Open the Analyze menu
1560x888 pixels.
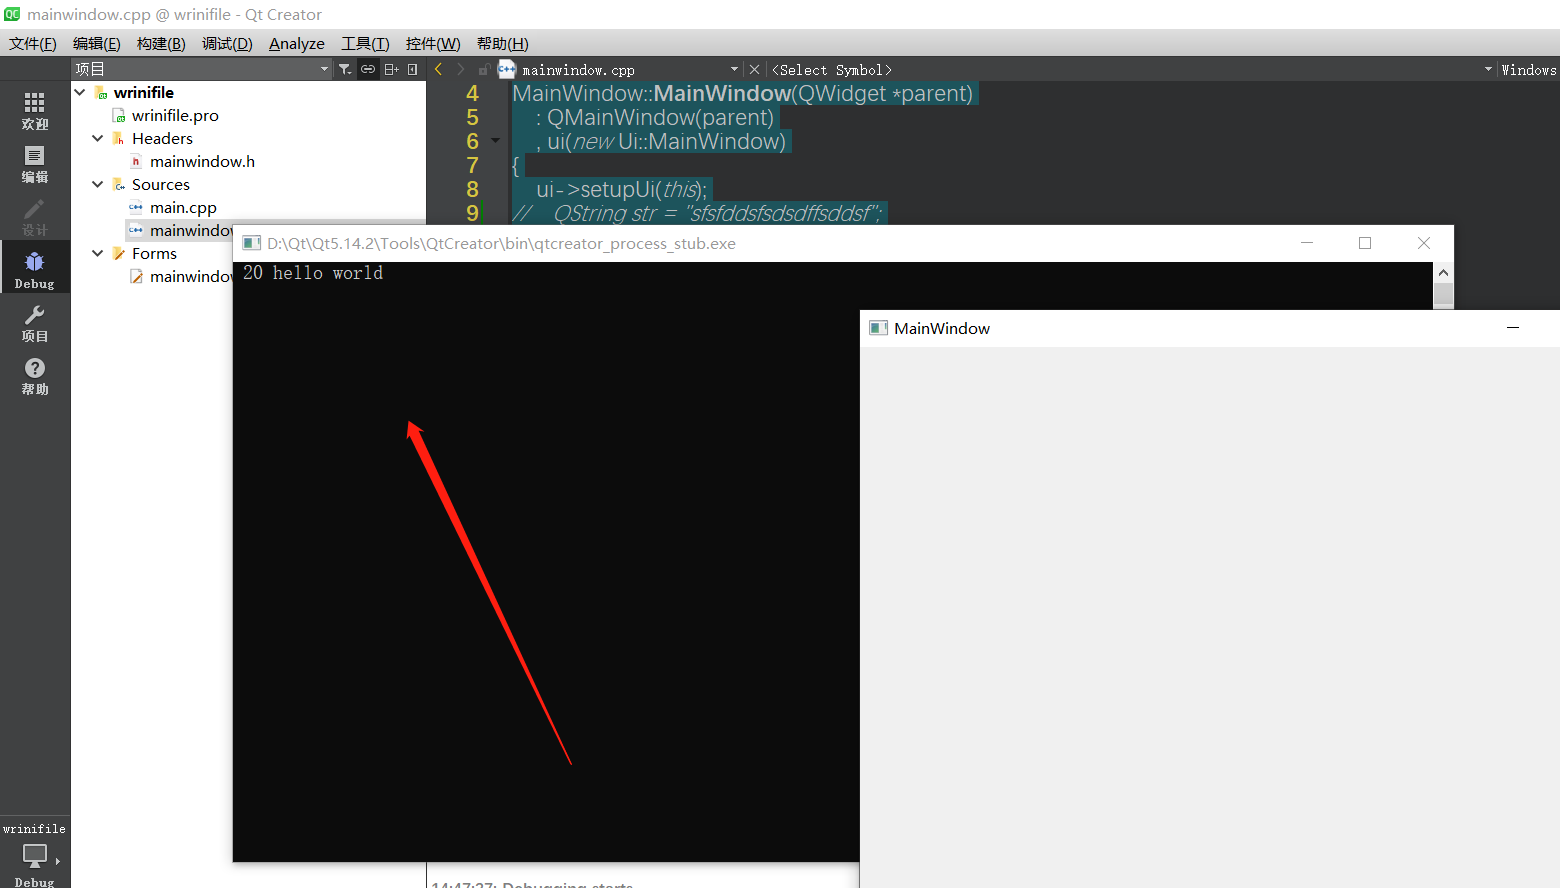point(297,43)
